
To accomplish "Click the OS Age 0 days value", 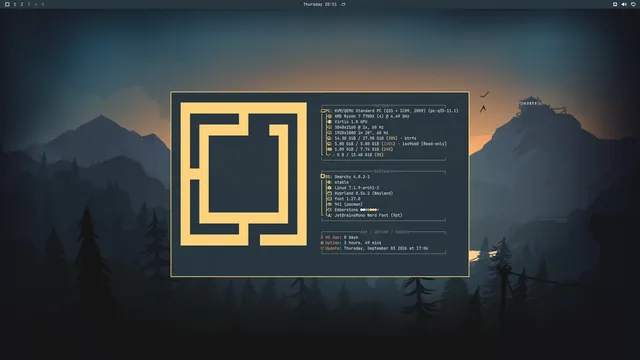I will point(351,237).
